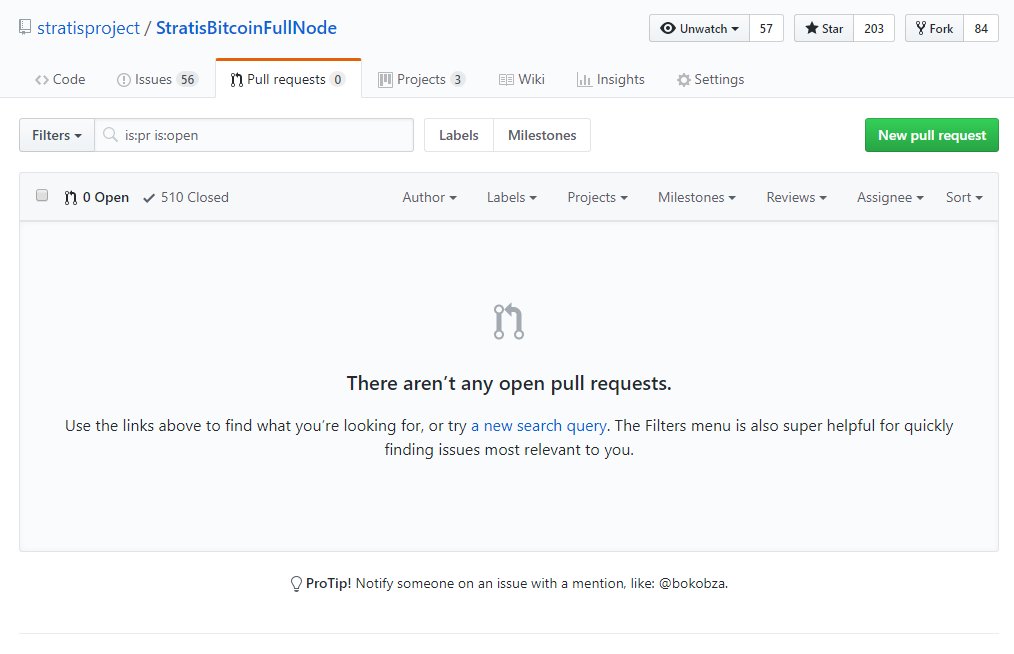Click the New pull request button
Screen dimensions: 1014x654
click(x=932, y=135)
